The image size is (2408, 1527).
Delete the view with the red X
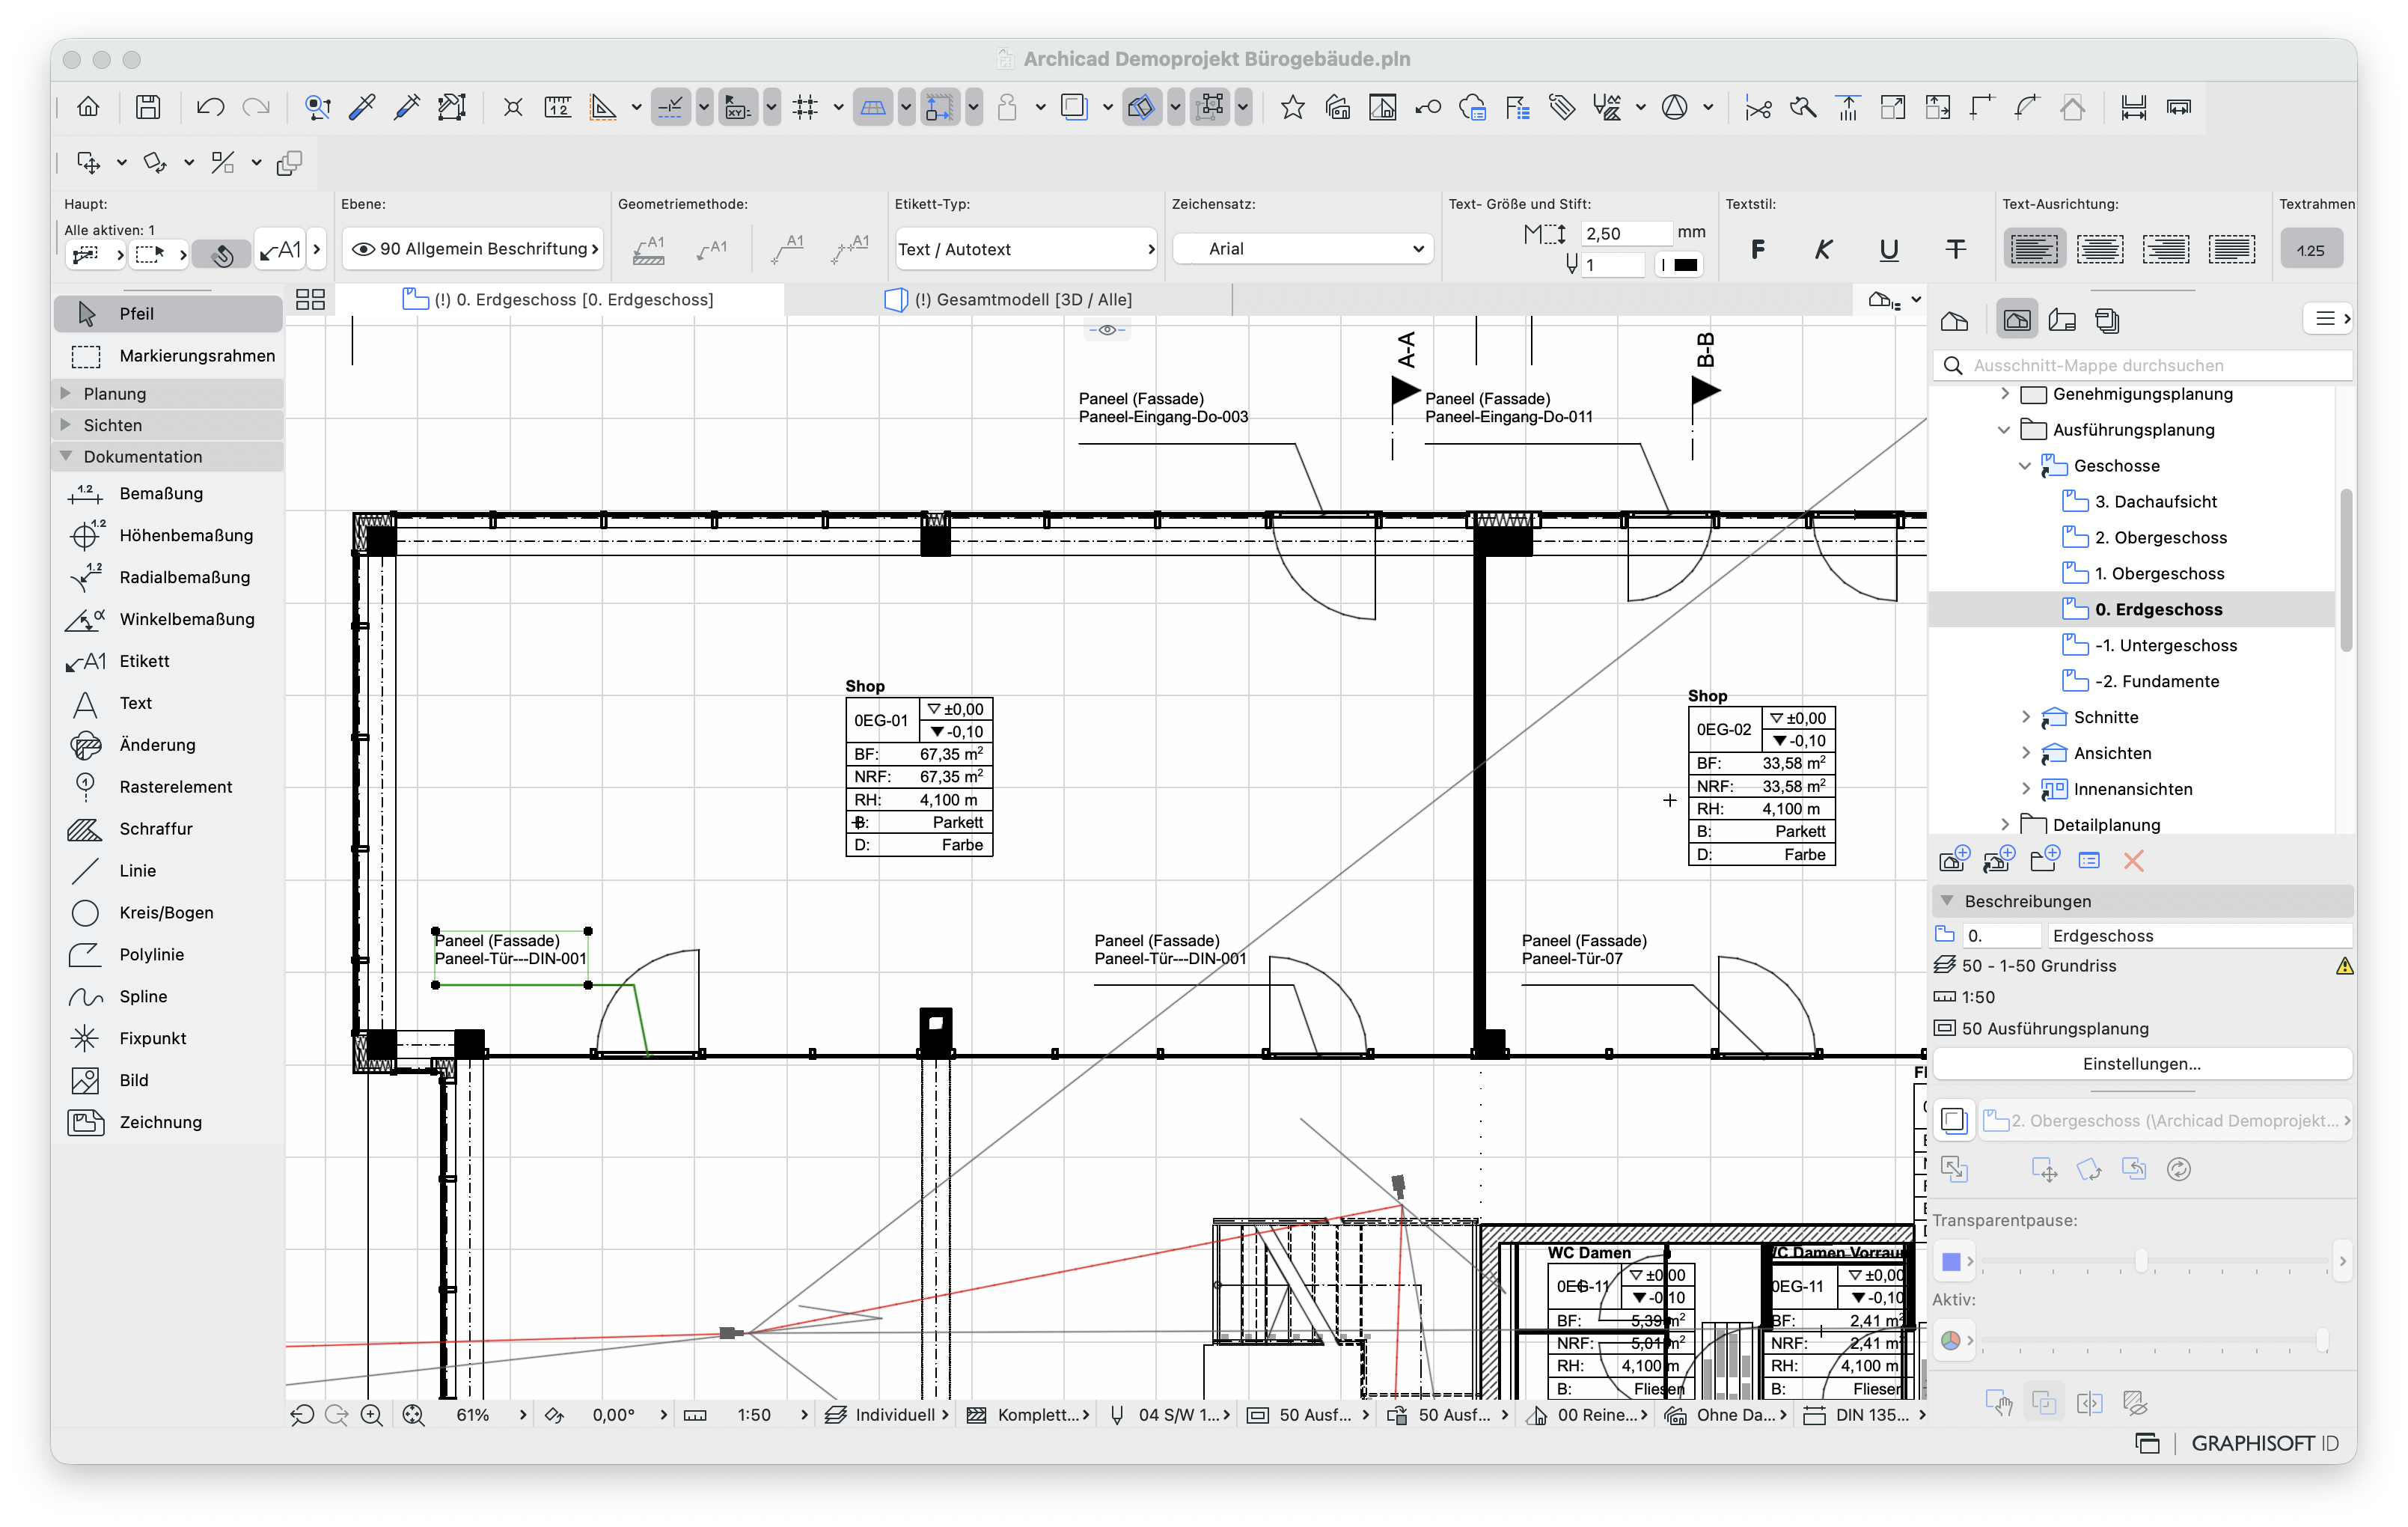[x=2134, y=861]
